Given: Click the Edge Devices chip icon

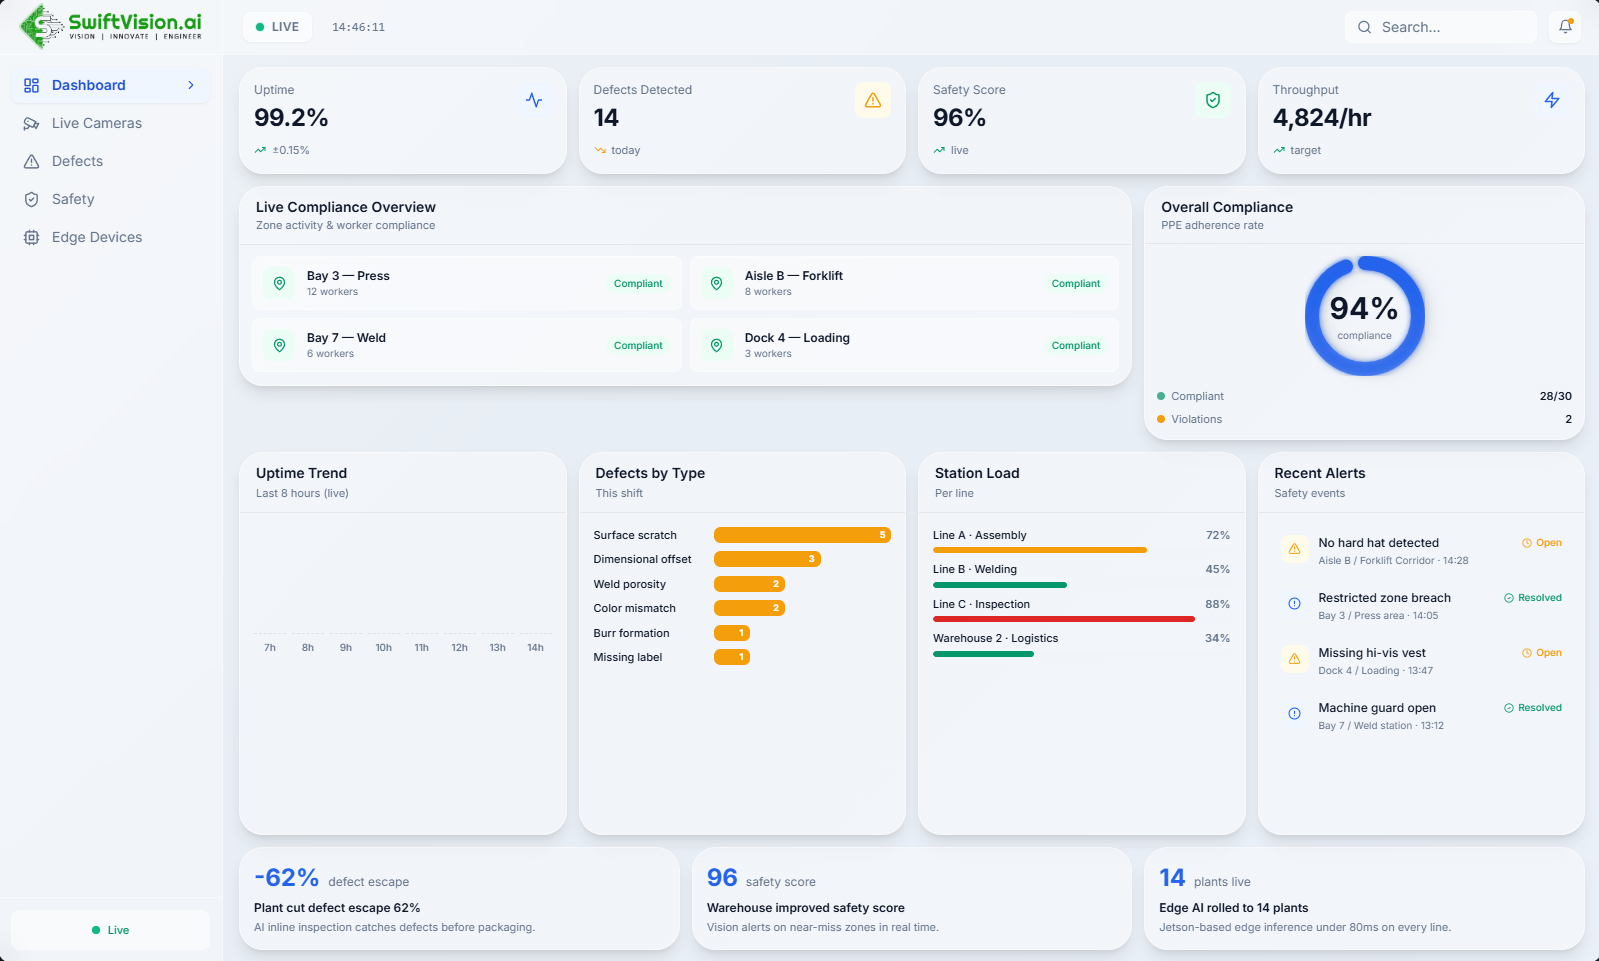Looking at the screenshot, I should pyautogui.click(x=31, y=237).
